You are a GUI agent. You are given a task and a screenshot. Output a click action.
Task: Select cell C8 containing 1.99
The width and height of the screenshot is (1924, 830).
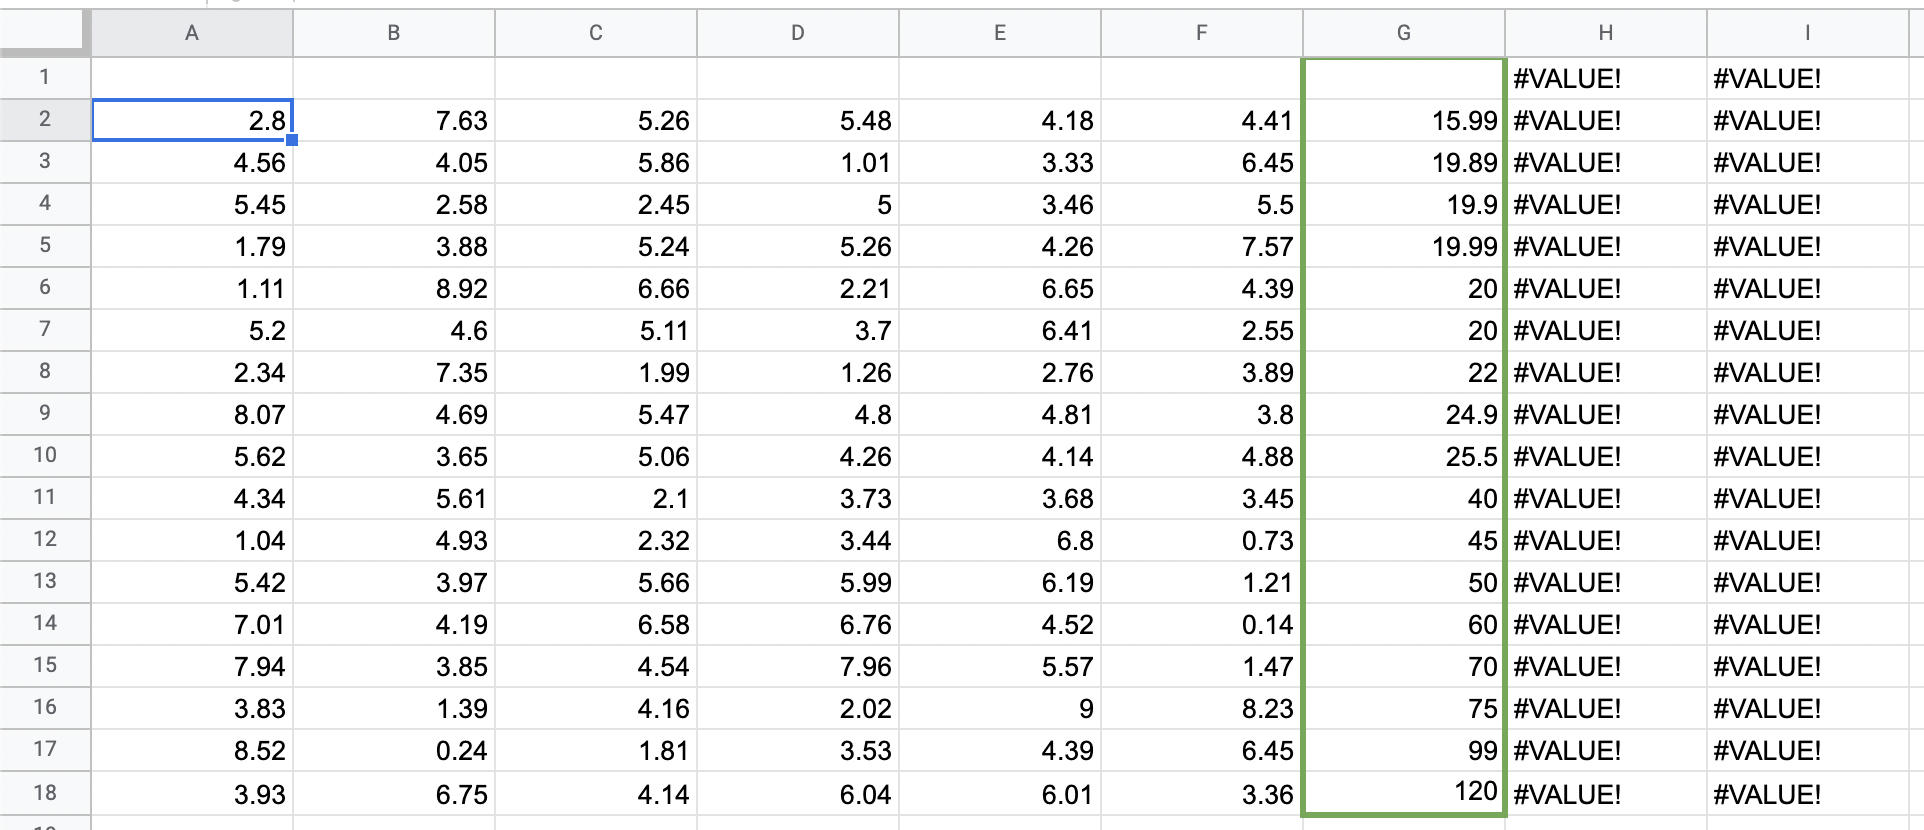pos(595,372)
